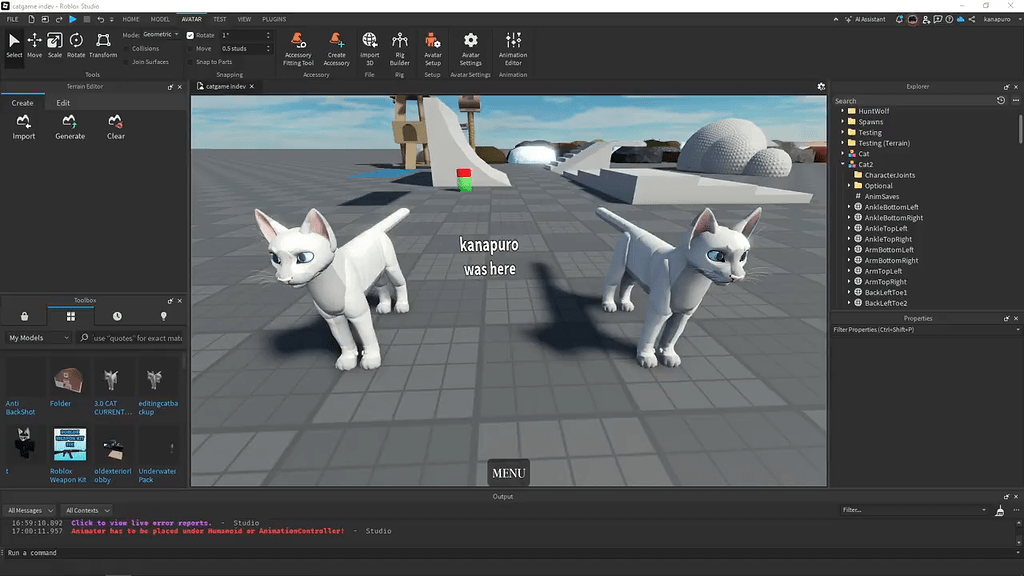This screenshot has width=1024, height=576.
Task: Expand the Spawns folder
Action: click(842, 121)
